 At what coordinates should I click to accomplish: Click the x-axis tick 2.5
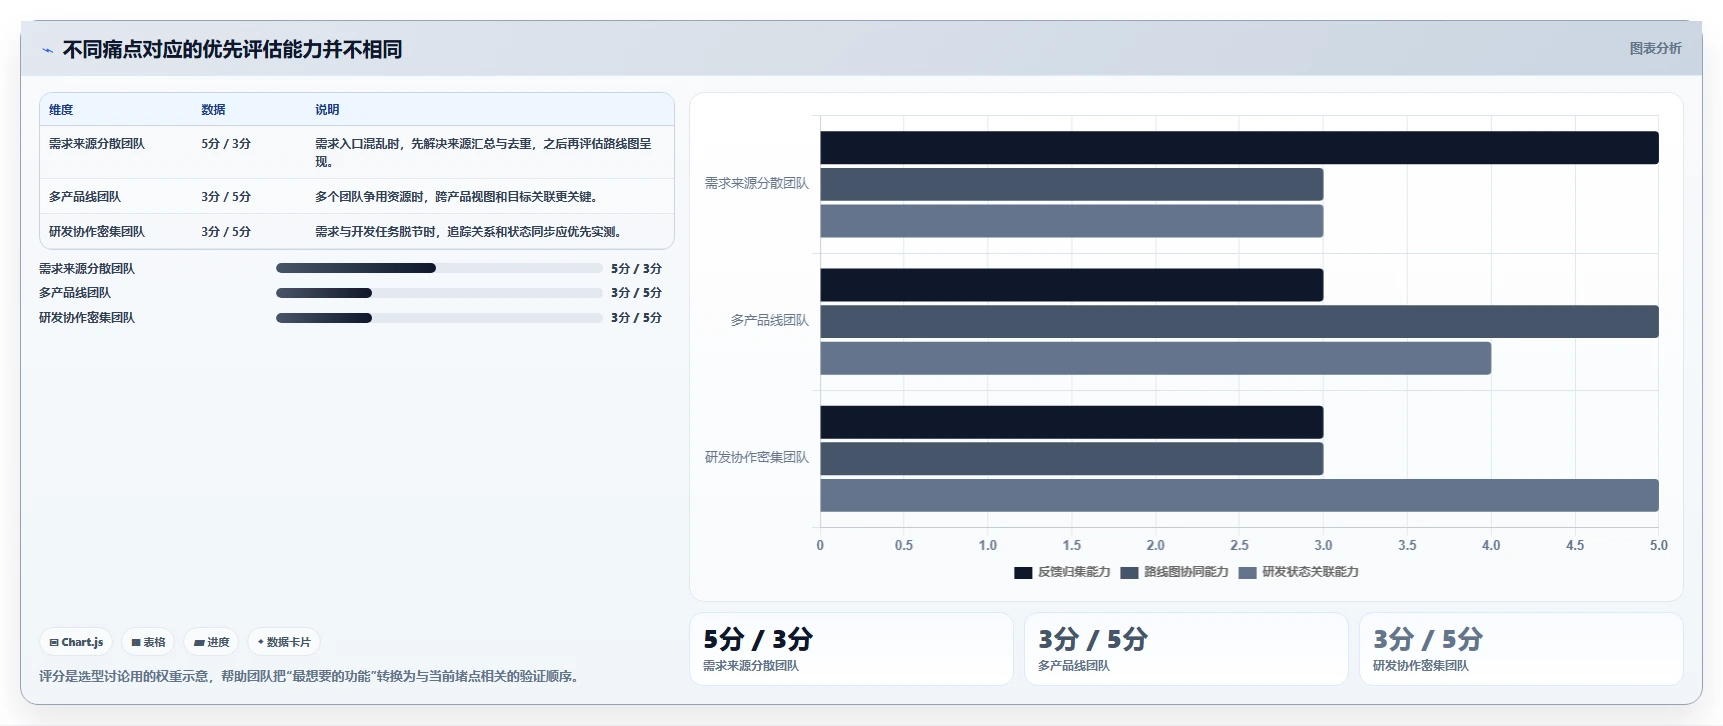pos(1239,545)
